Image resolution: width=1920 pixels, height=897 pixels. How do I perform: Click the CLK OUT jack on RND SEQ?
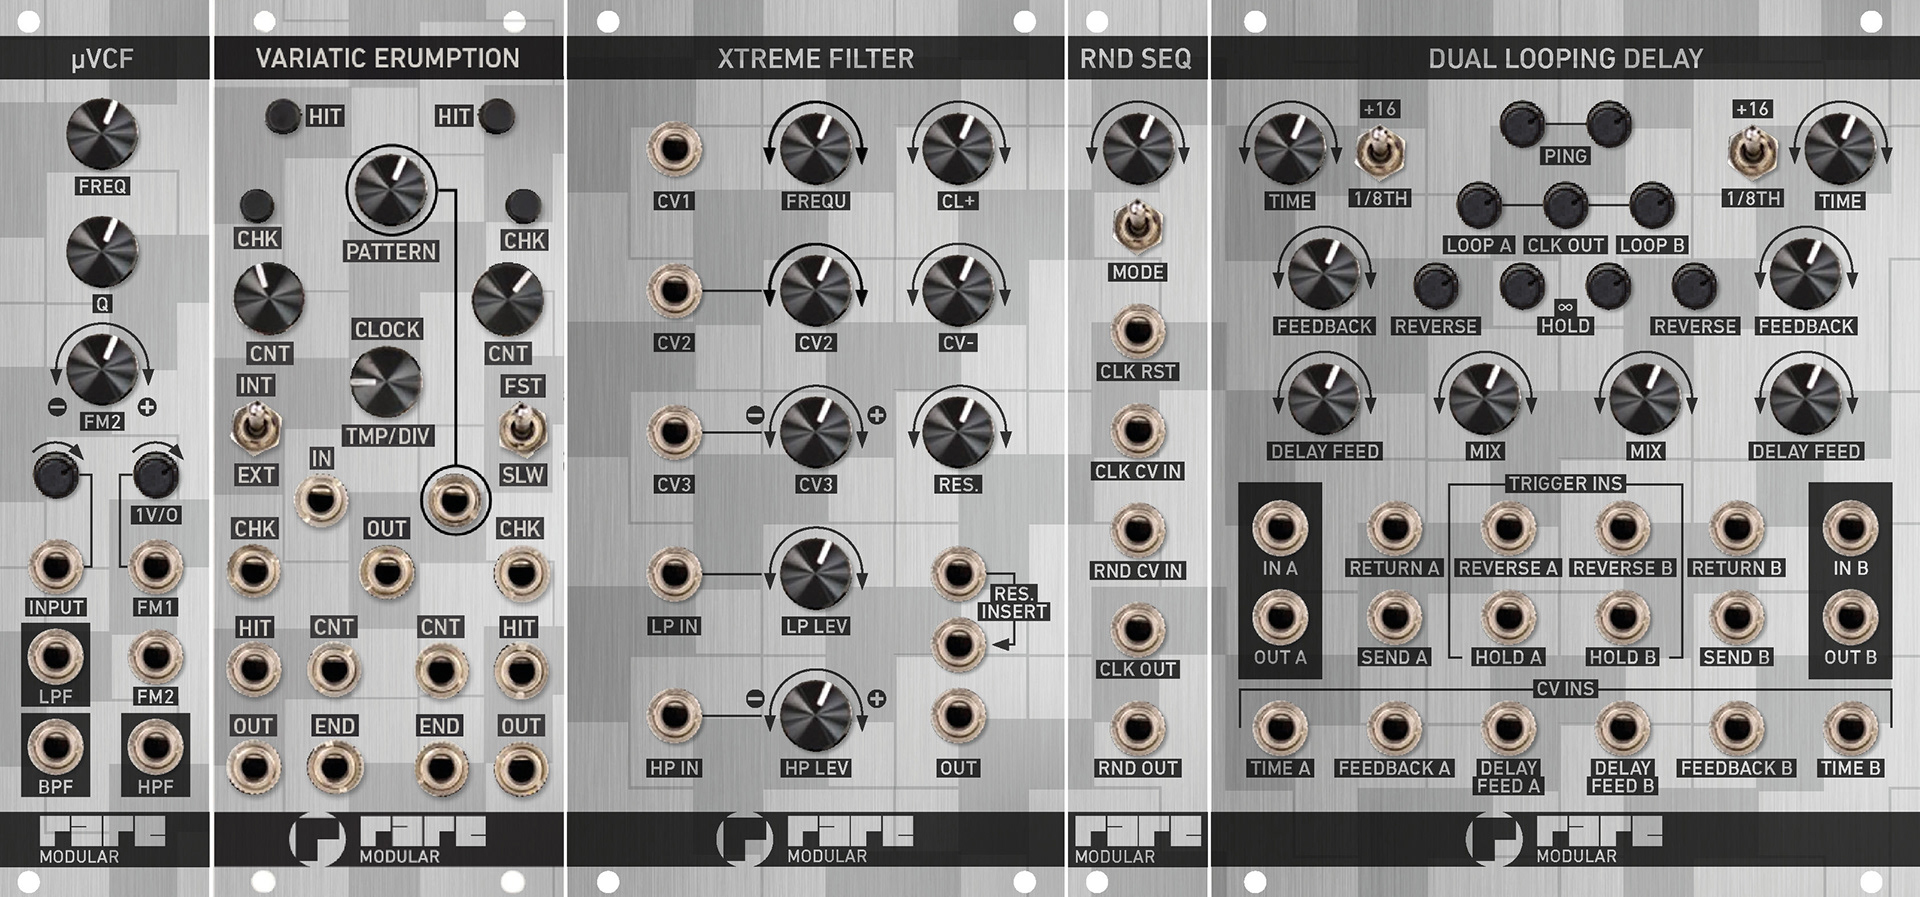1137,629
